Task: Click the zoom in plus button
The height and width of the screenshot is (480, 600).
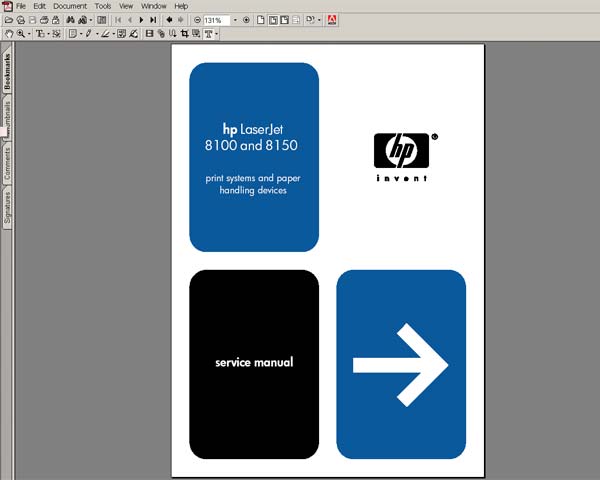Action: [x=246, y=20]
